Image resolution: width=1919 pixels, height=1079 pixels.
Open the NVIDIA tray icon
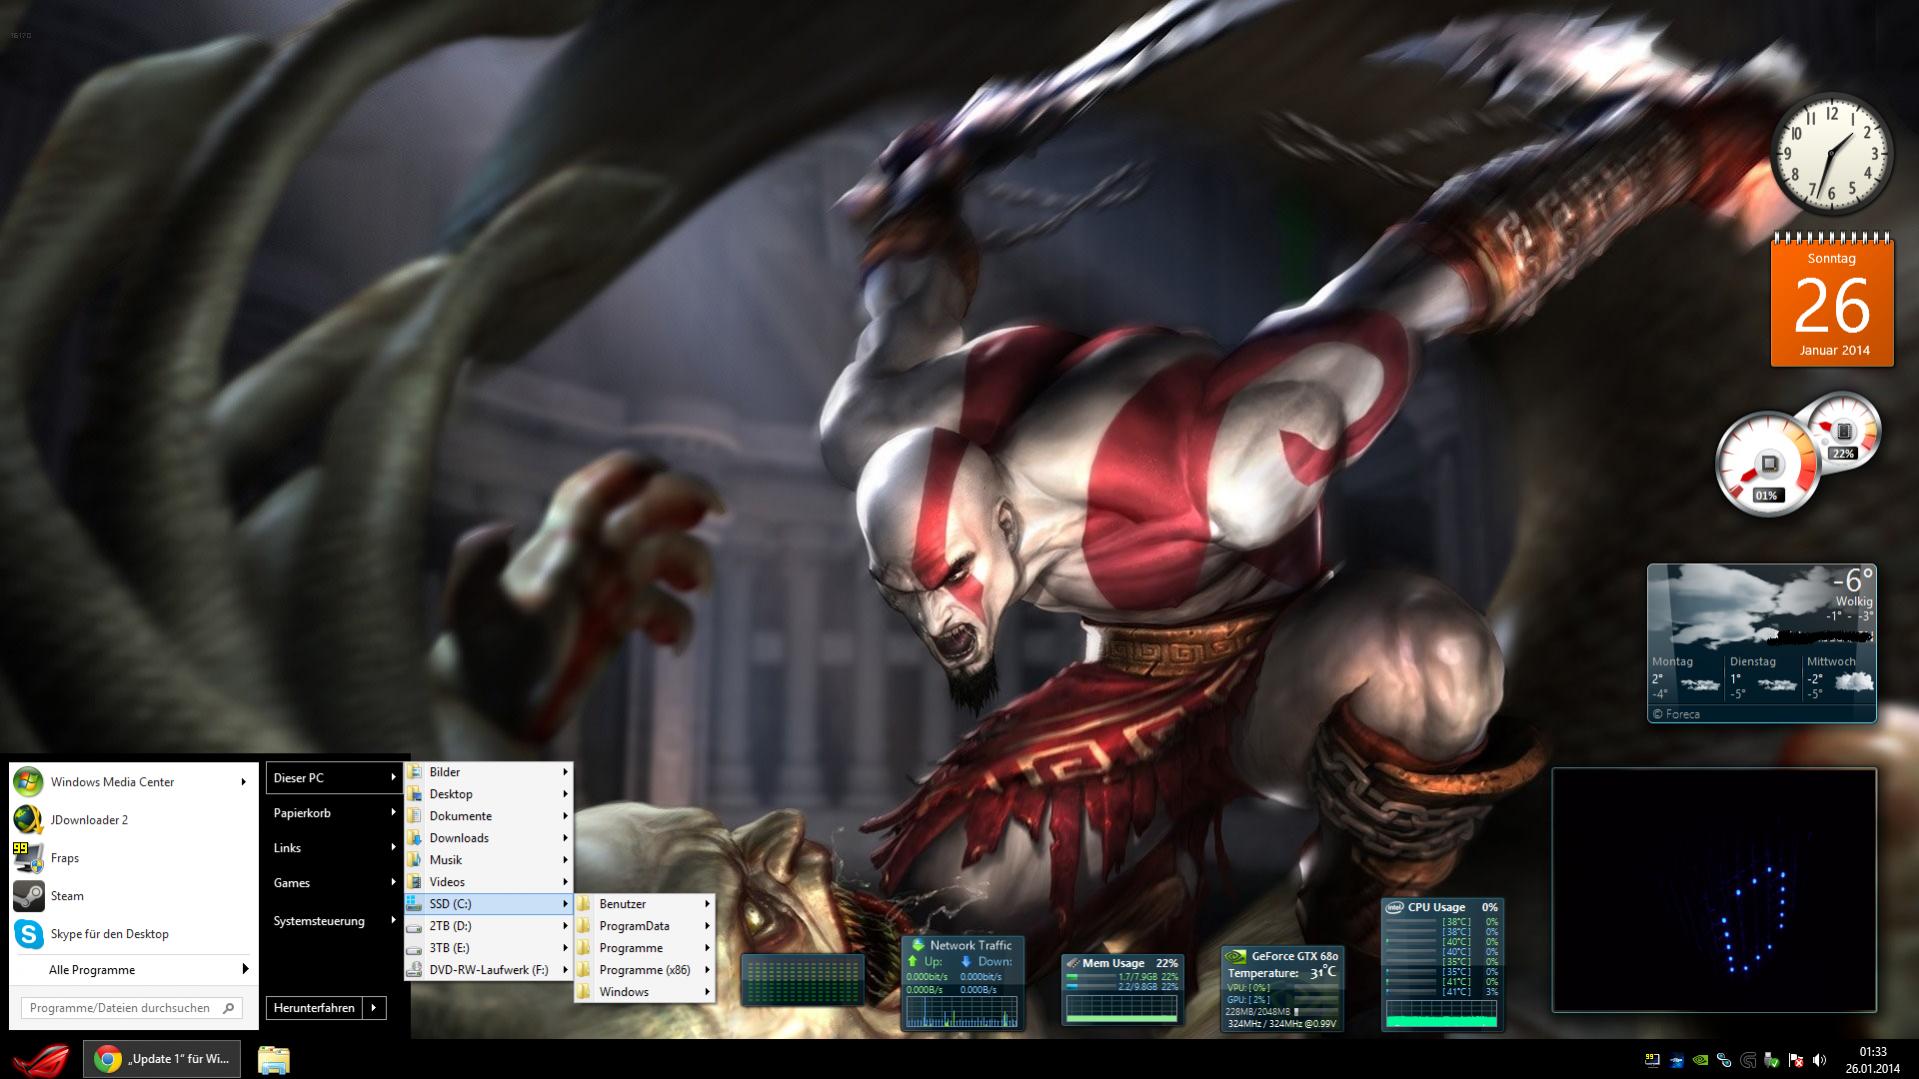click(x=1700, y=1060)
